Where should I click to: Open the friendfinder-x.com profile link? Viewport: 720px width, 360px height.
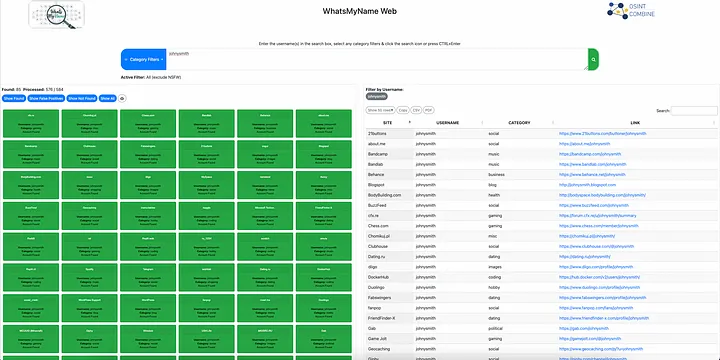[604, 318]
